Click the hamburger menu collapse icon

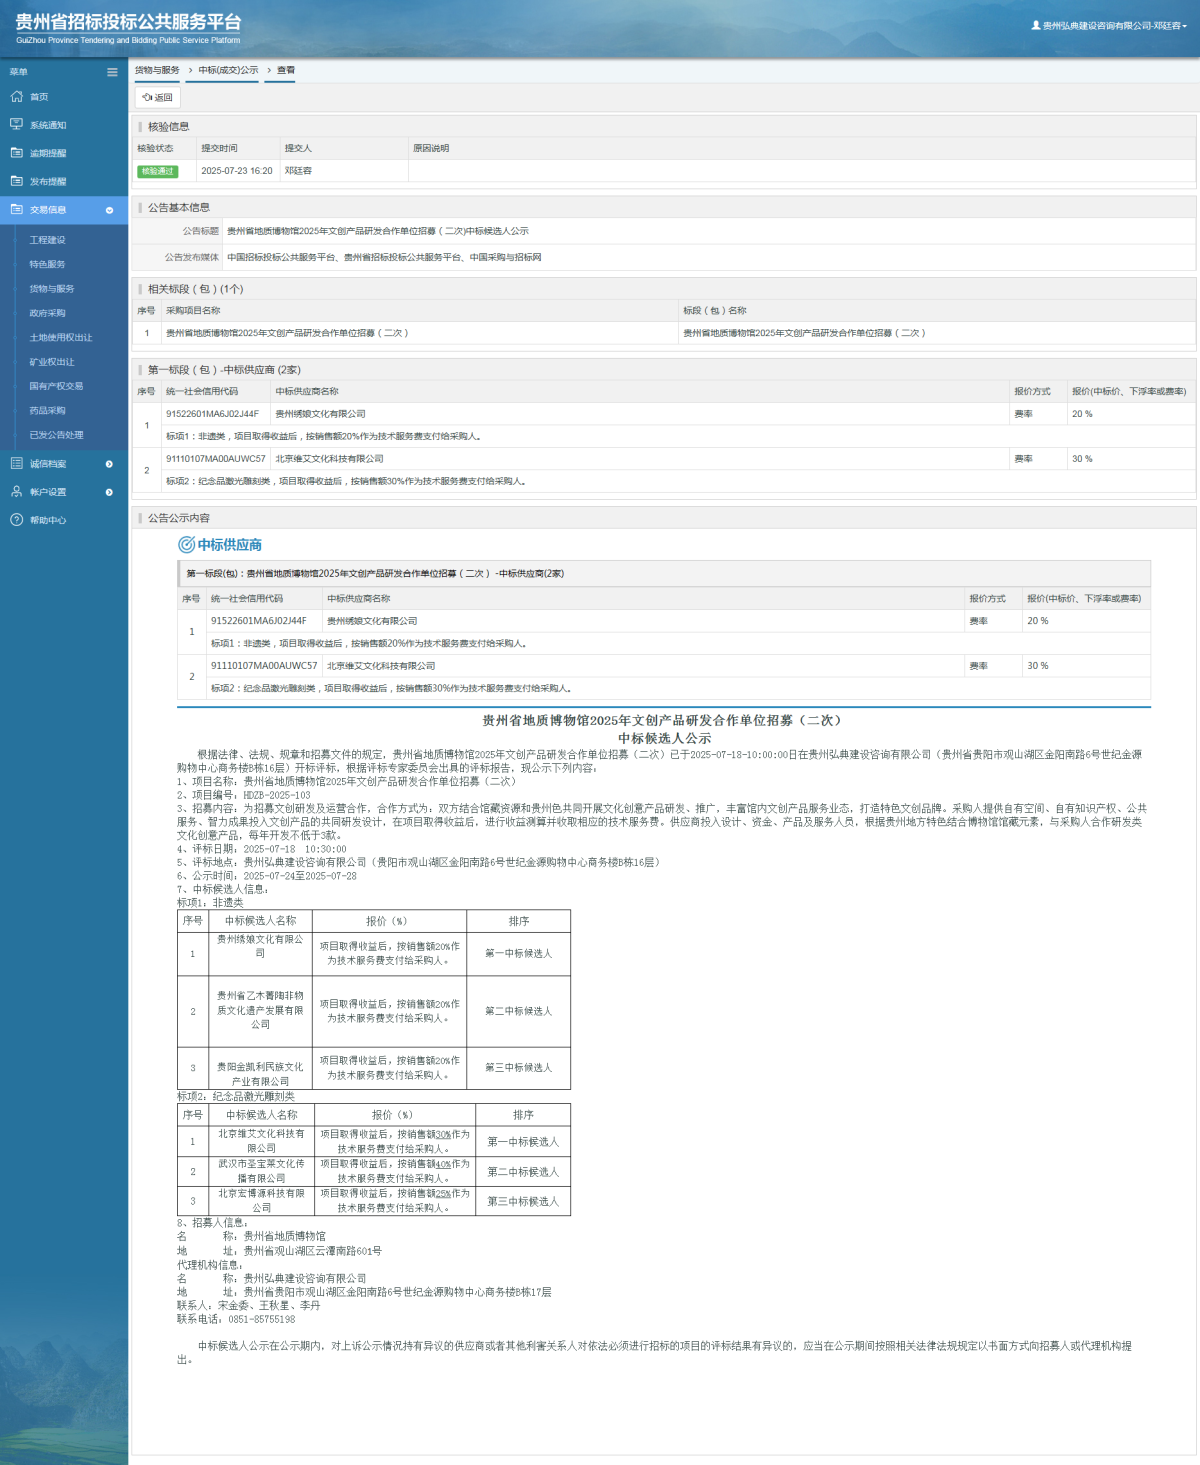point(112,72)
